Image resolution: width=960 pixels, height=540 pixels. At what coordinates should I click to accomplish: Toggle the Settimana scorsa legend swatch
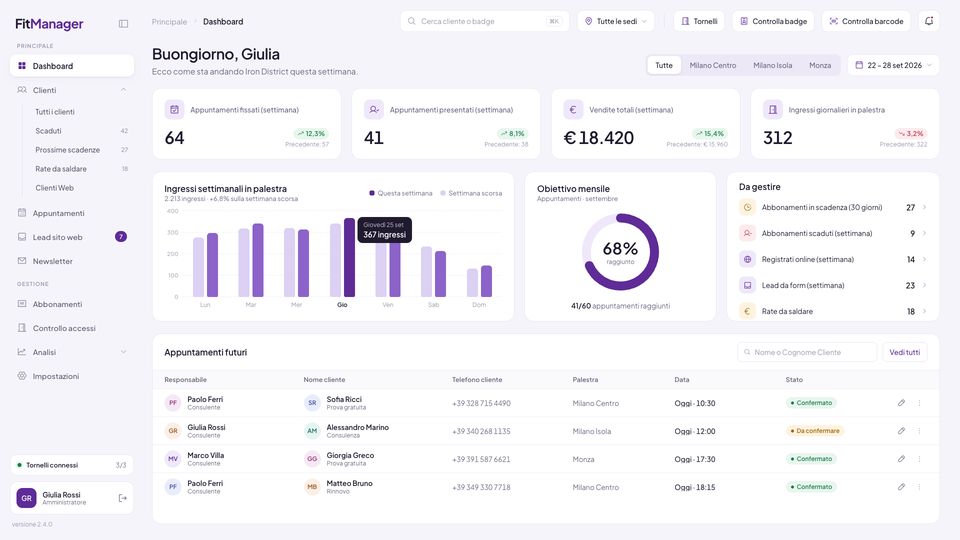[x=443, y=193]
